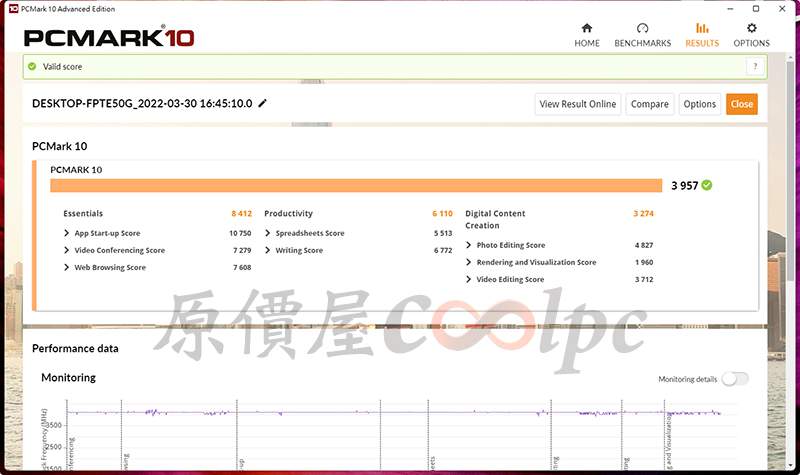The height and width of the screenshot is (475, 800).
Task: Click the green valid score check icon
Action: click(32, 66)
